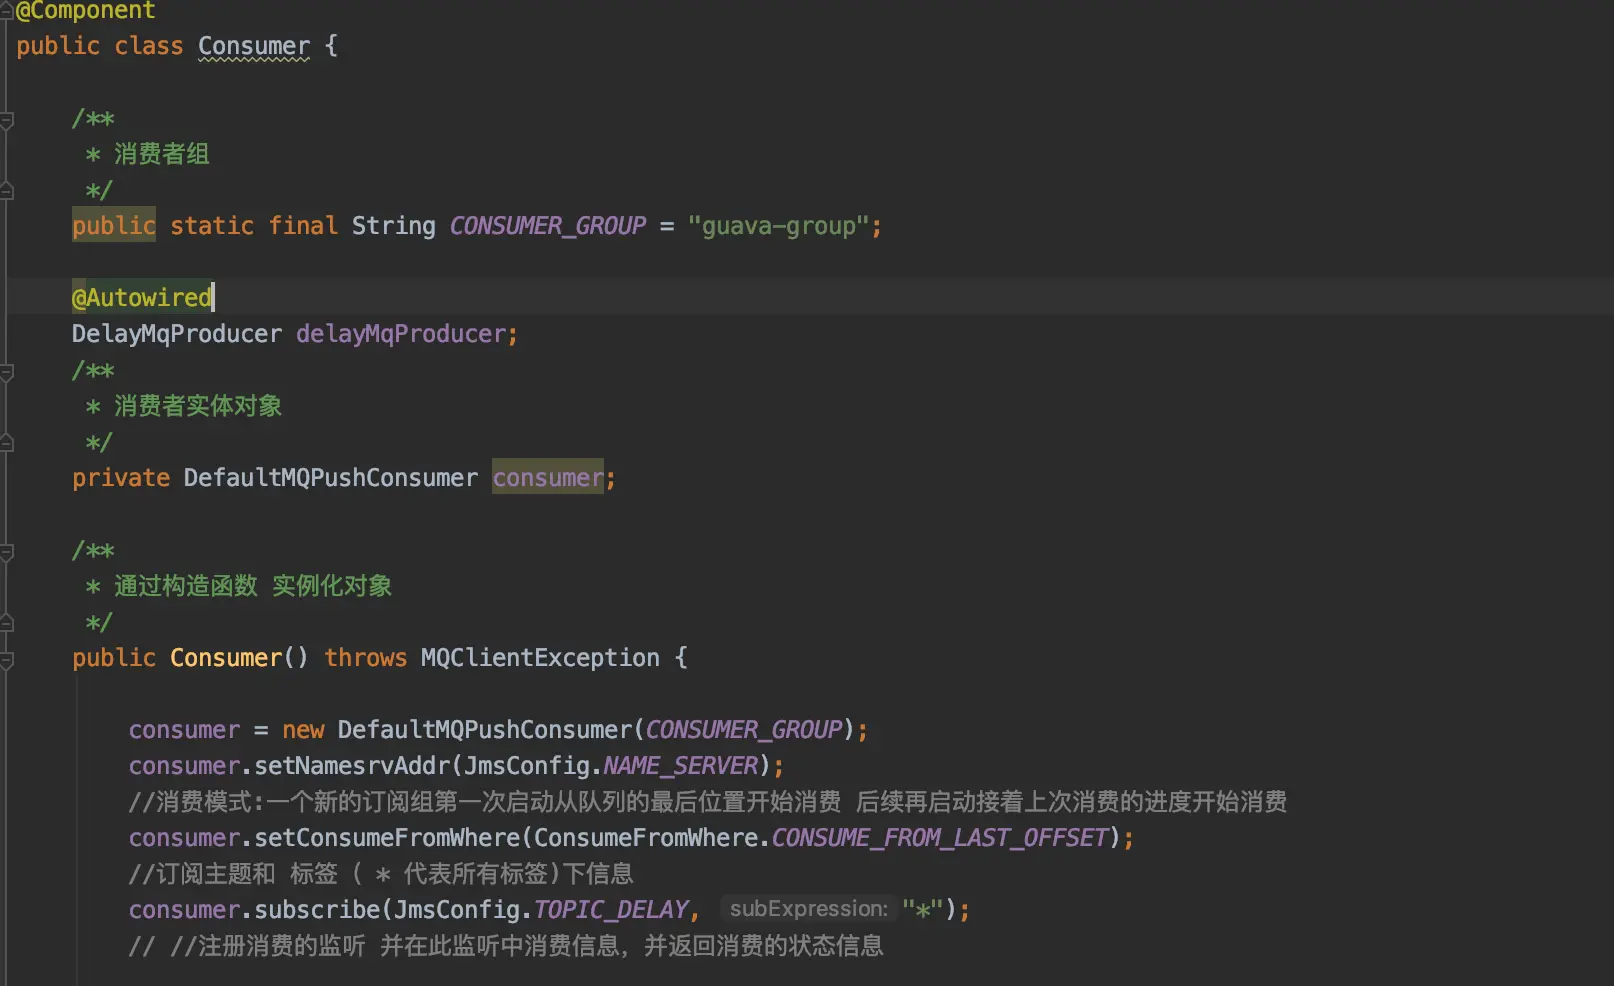Click the 消费者组 comment text
1614x986 pixels.
pyautogui.click(x=161, y=154)
